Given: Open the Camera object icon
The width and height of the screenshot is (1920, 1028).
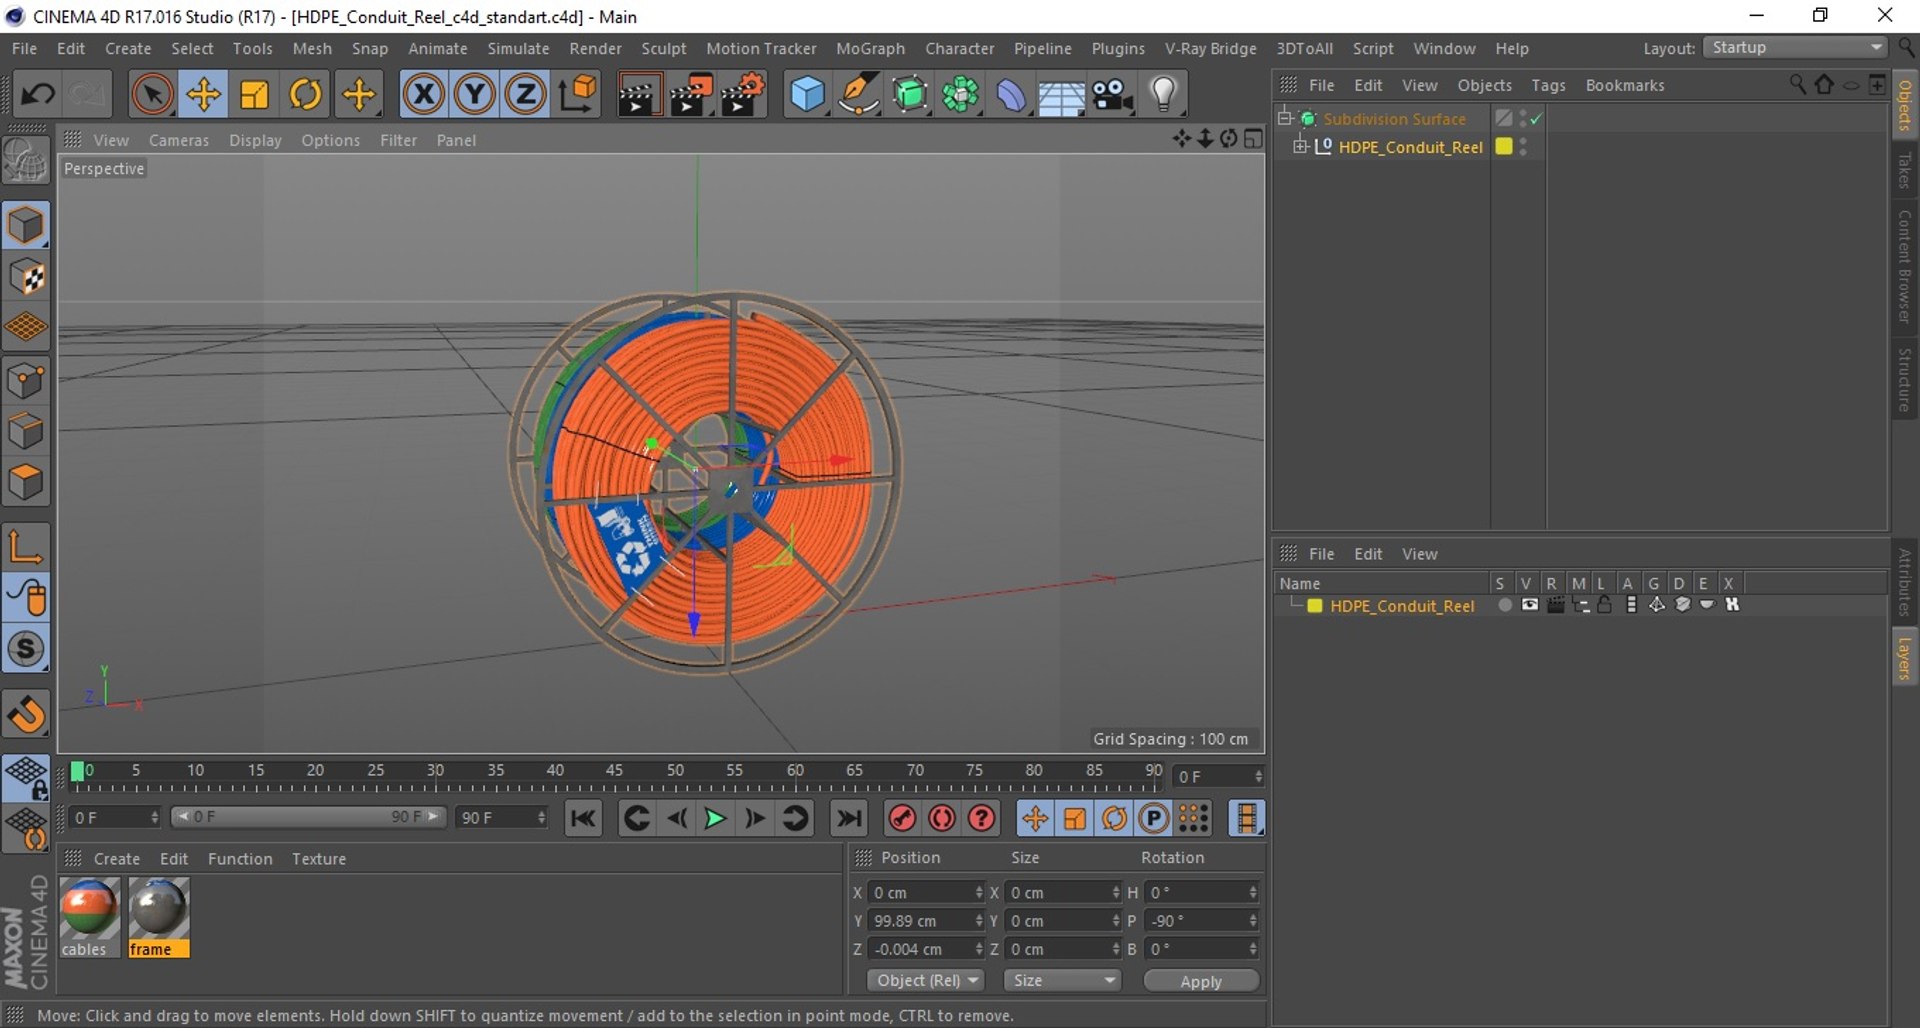Looking at the screenshot, I should click(x=1111, y=95).
